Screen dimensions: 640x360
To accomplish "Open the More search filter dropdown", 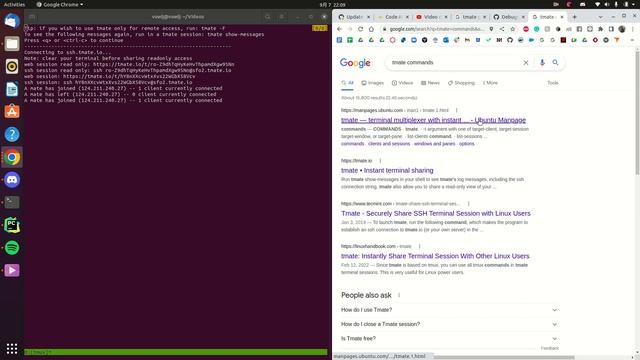I will pos(490,83).
